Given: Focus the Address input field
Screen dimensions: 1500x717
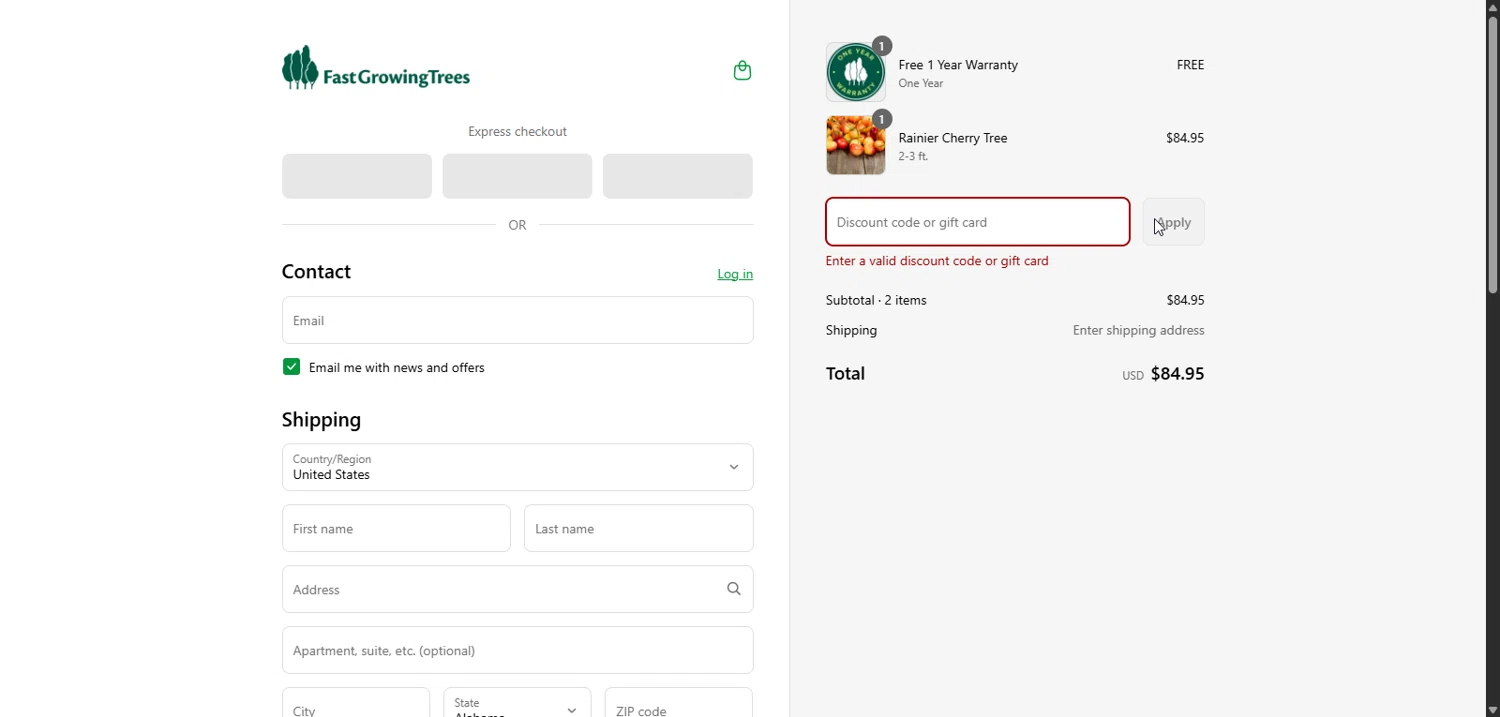Looking at the screenshot, I should (x=518, y=589).
